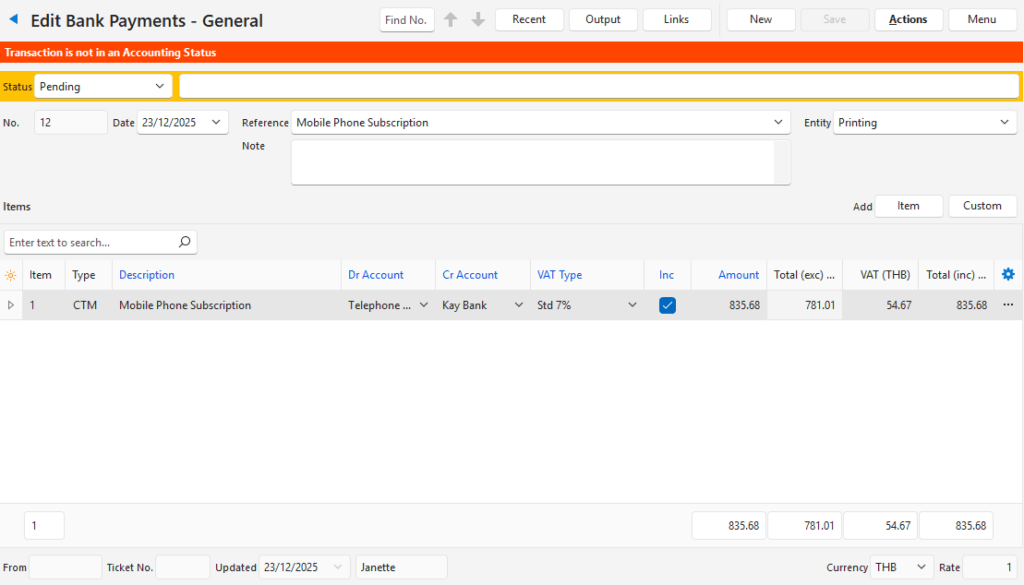The image size is (1024, 585).
Task: Click the New button
Action: pos(760,20)
